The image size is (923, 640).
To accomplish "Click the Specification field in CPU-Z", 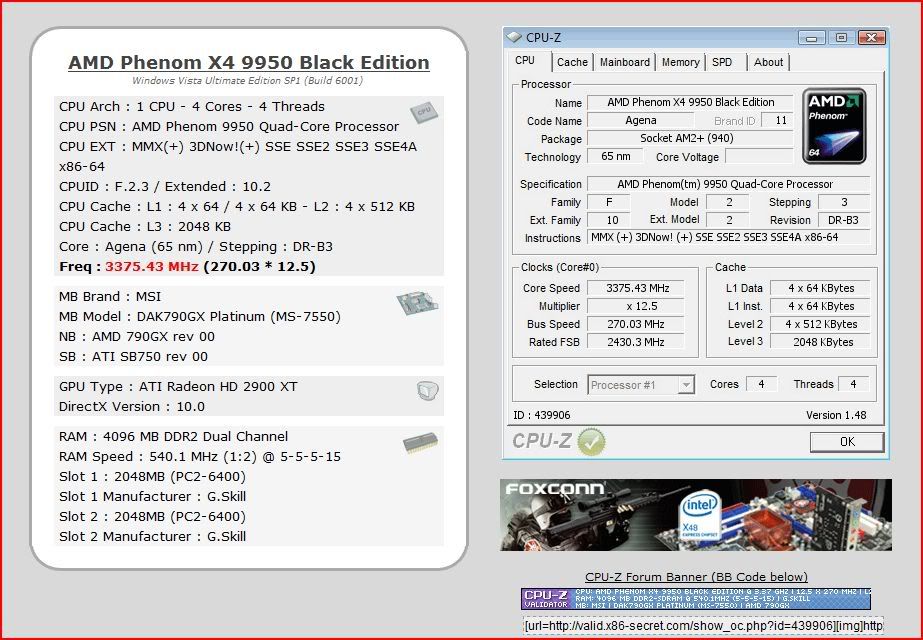I will 728,184.
